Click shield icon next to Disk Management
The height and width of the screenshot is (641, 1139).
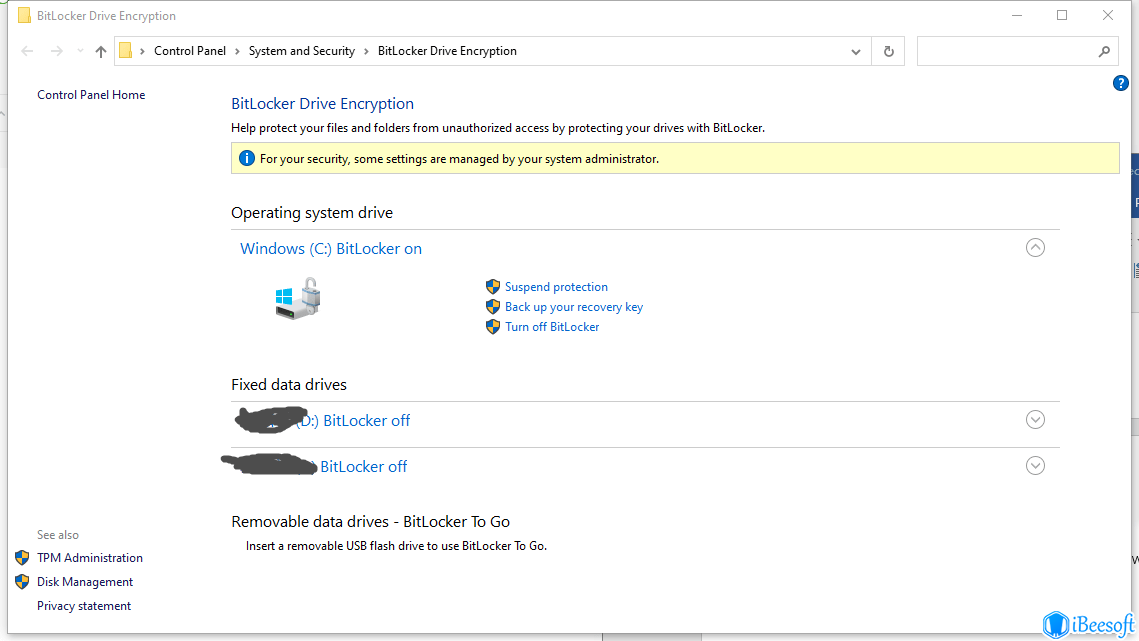22,581
